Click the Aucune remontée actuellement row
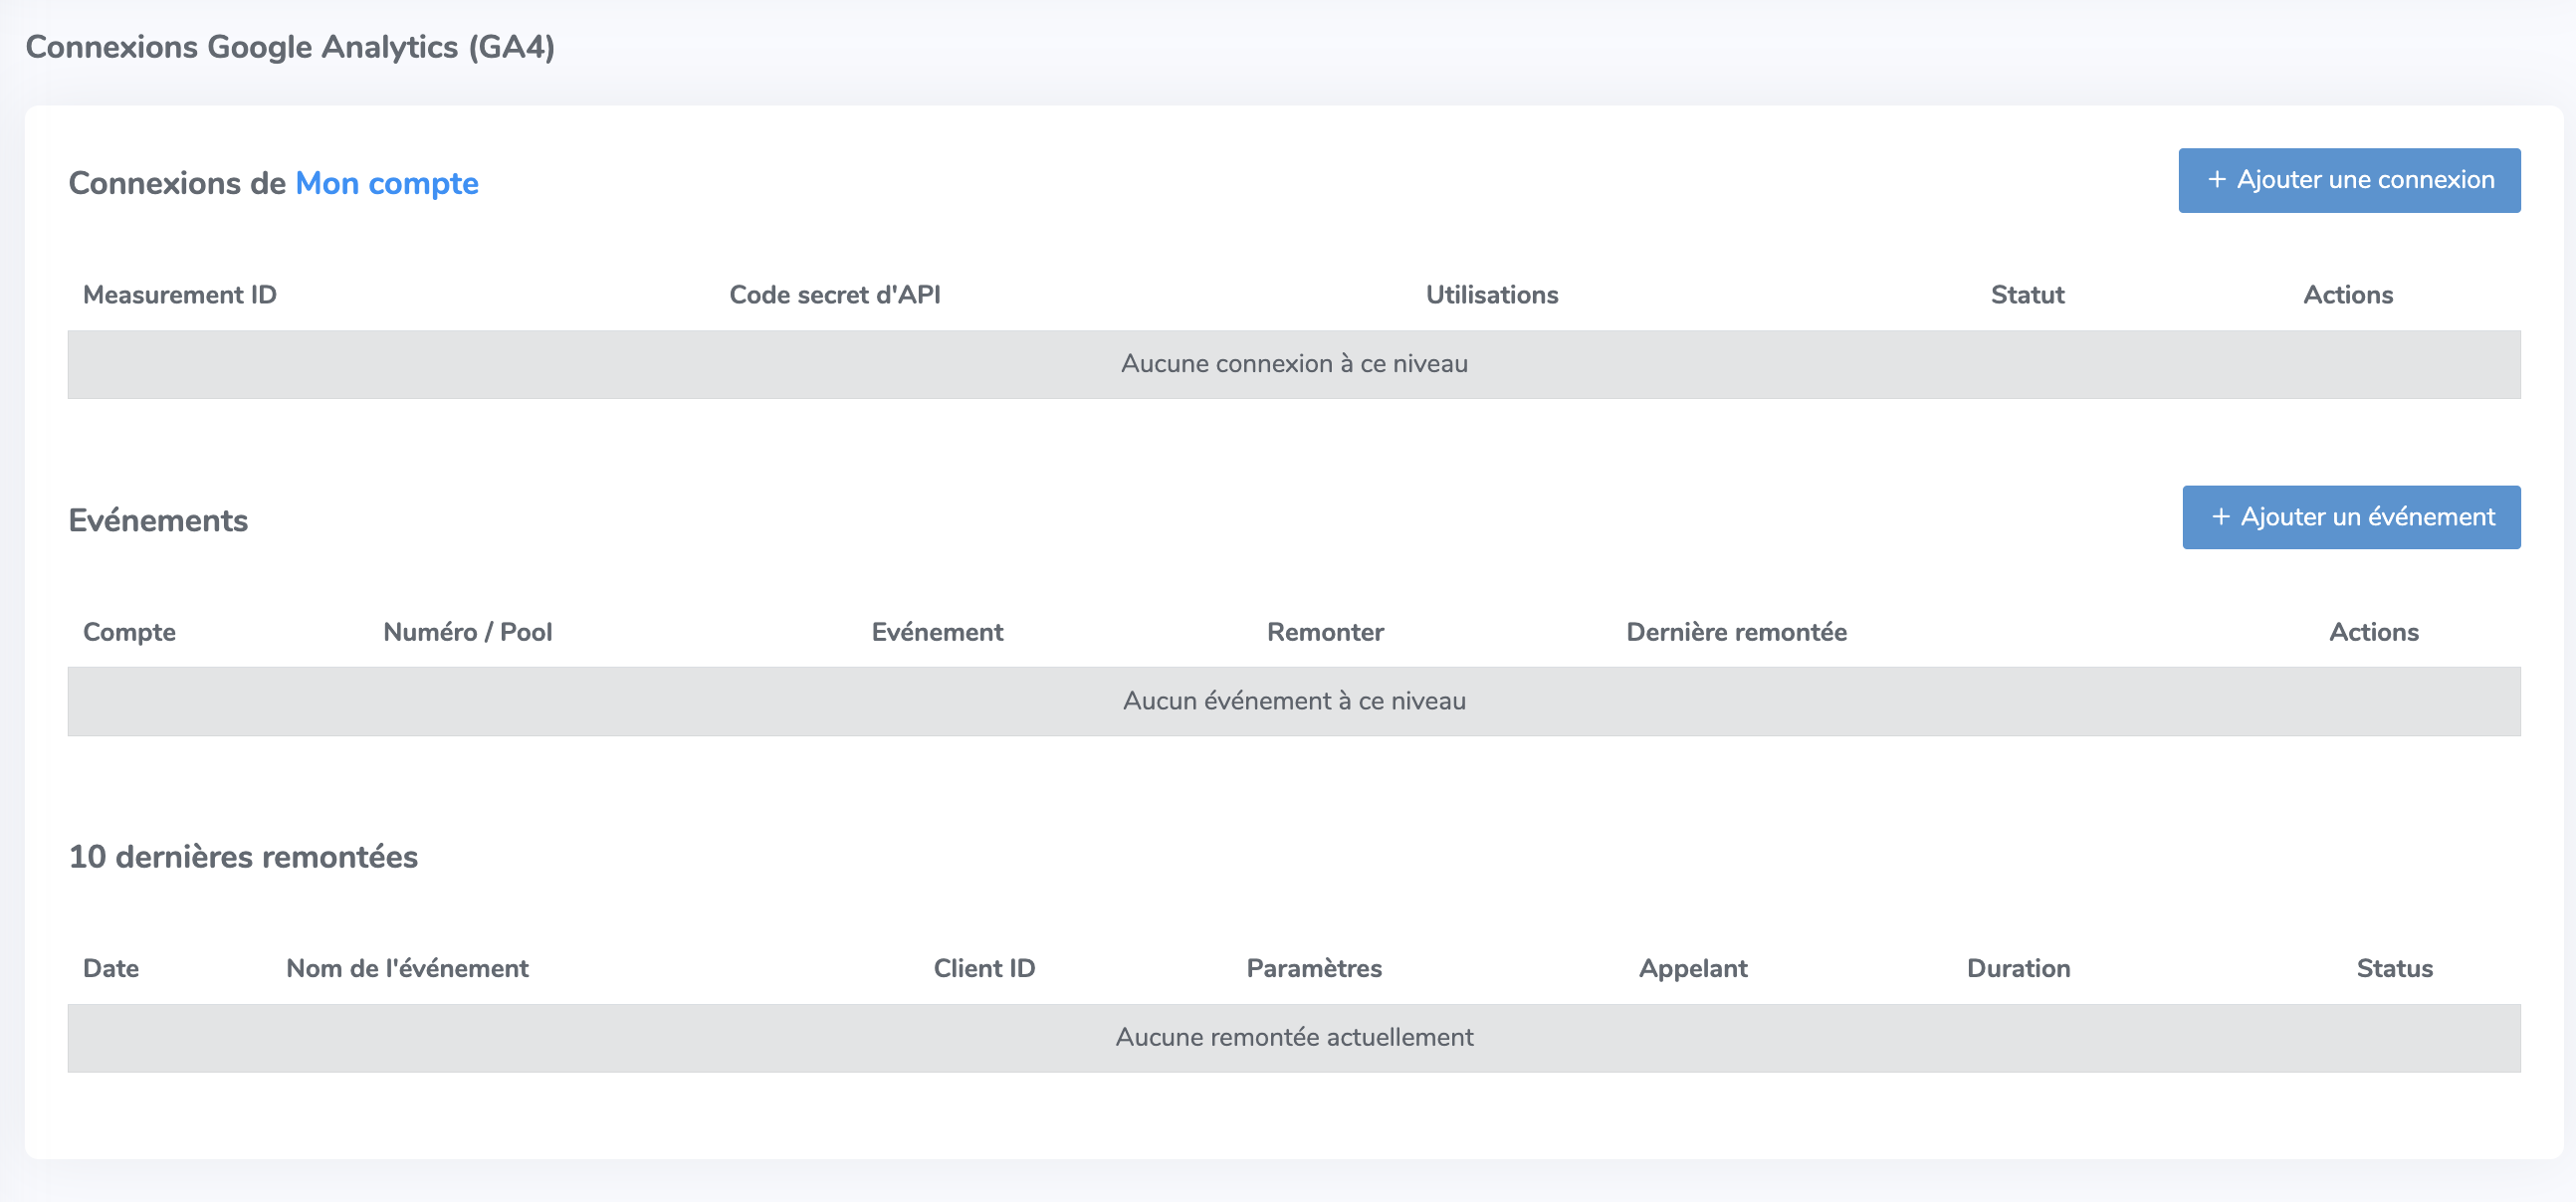The image size is (2576, 1202). click(1294, 1038)
